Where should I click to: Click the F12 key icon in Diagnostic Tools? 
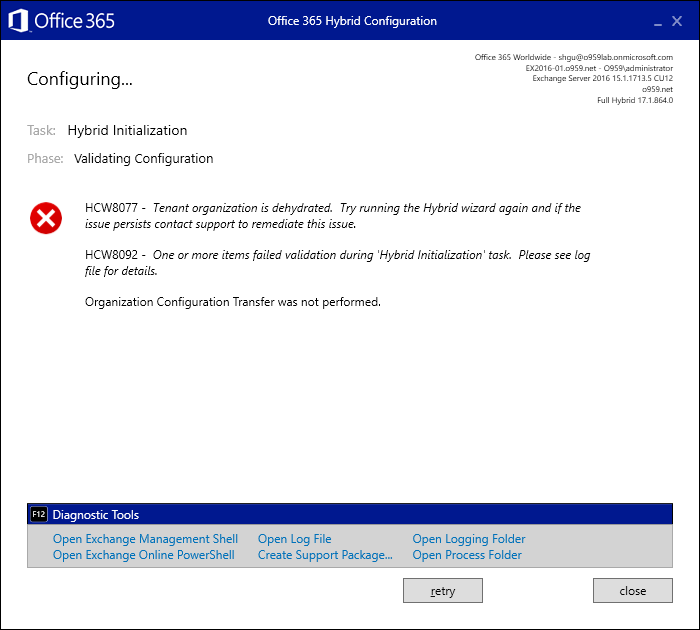coord(38,514)
